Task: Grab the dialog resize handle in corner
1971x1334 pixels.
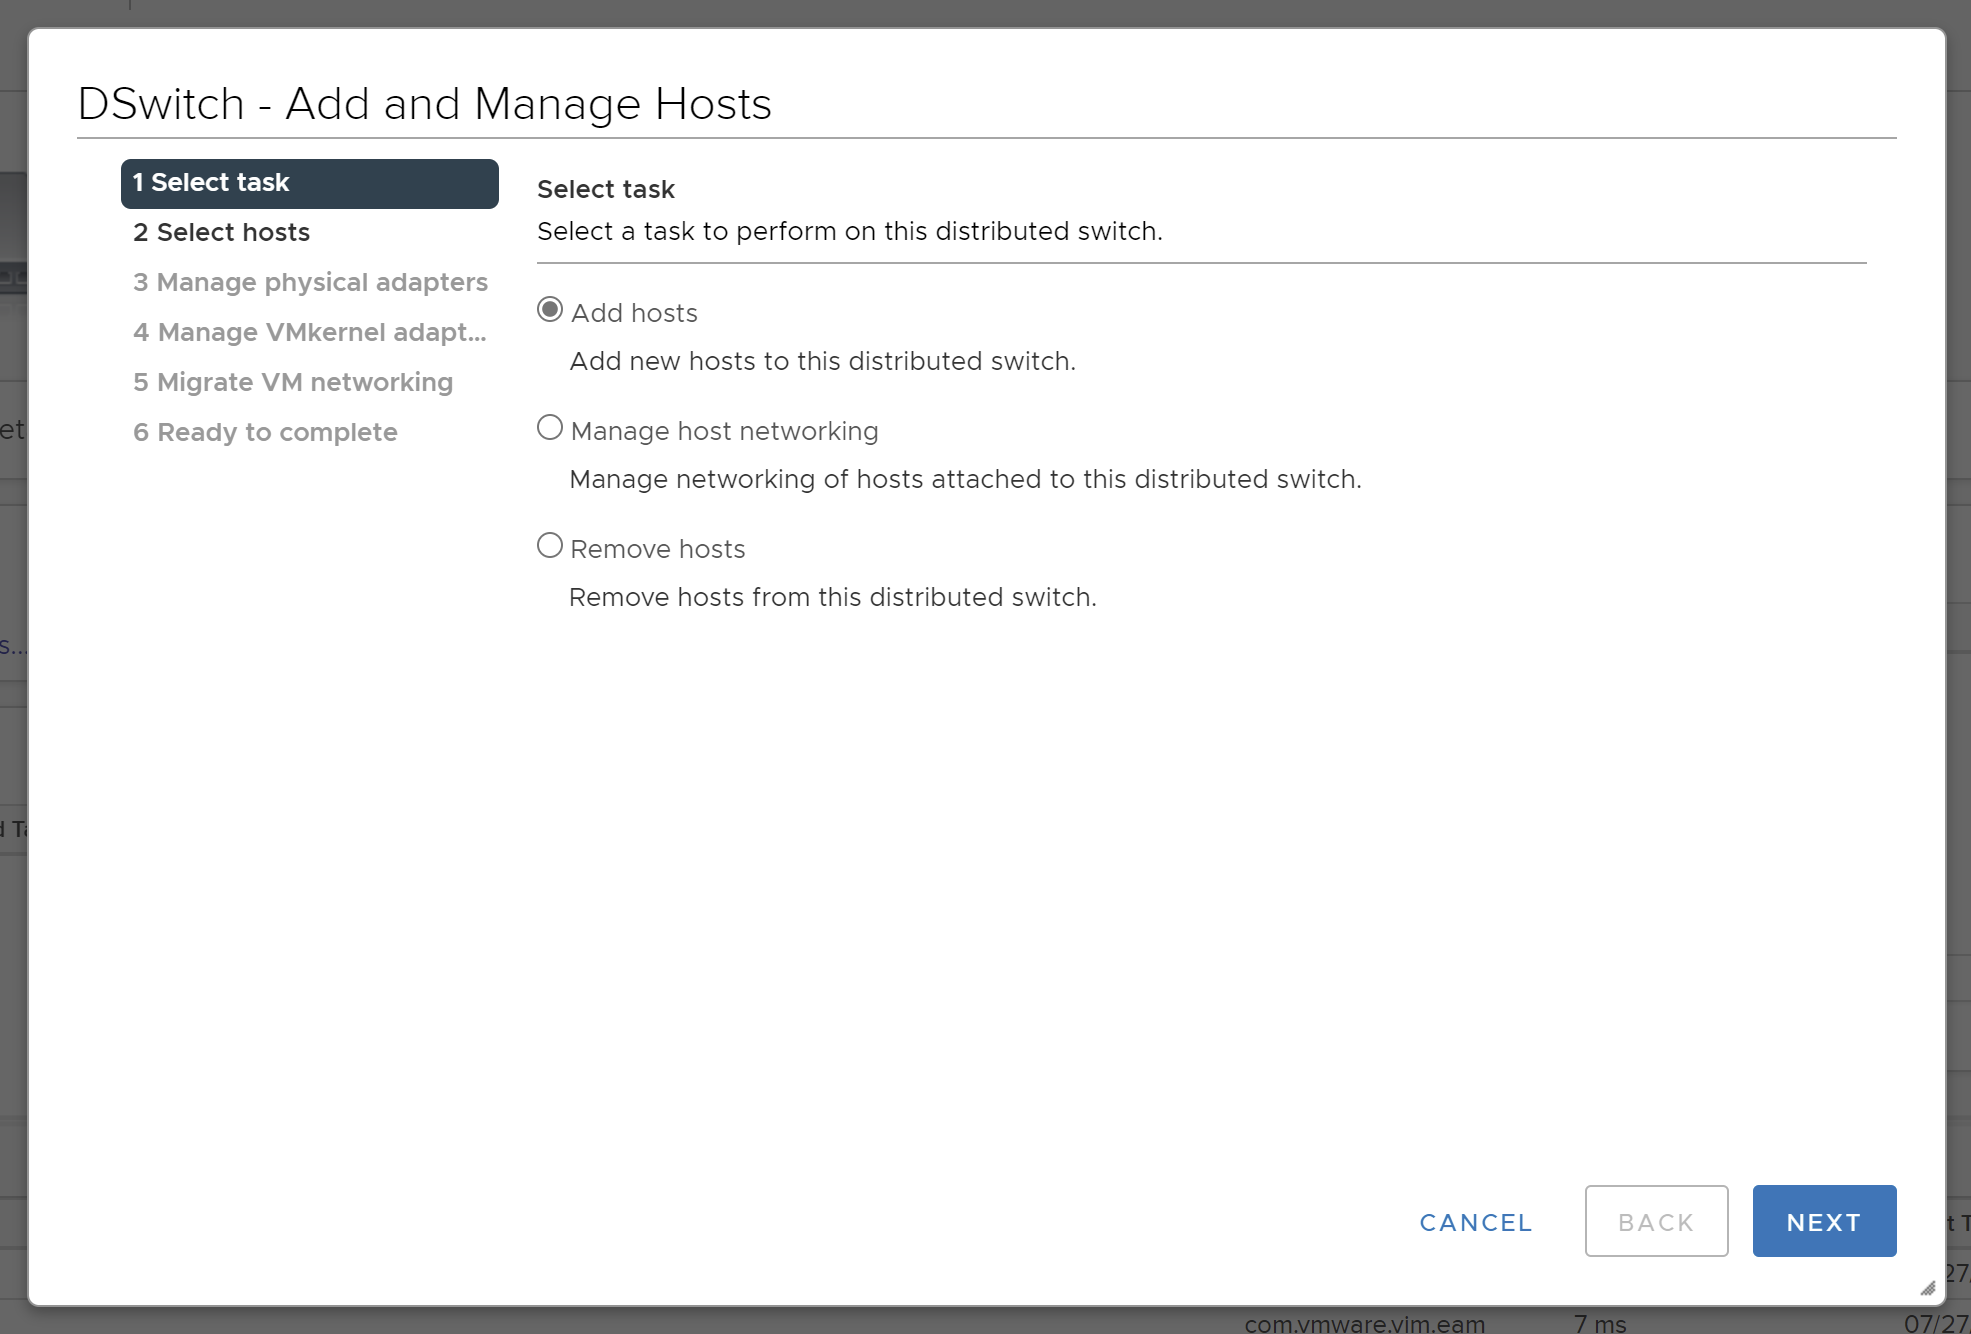Action: click(x=1928, y=1288)
